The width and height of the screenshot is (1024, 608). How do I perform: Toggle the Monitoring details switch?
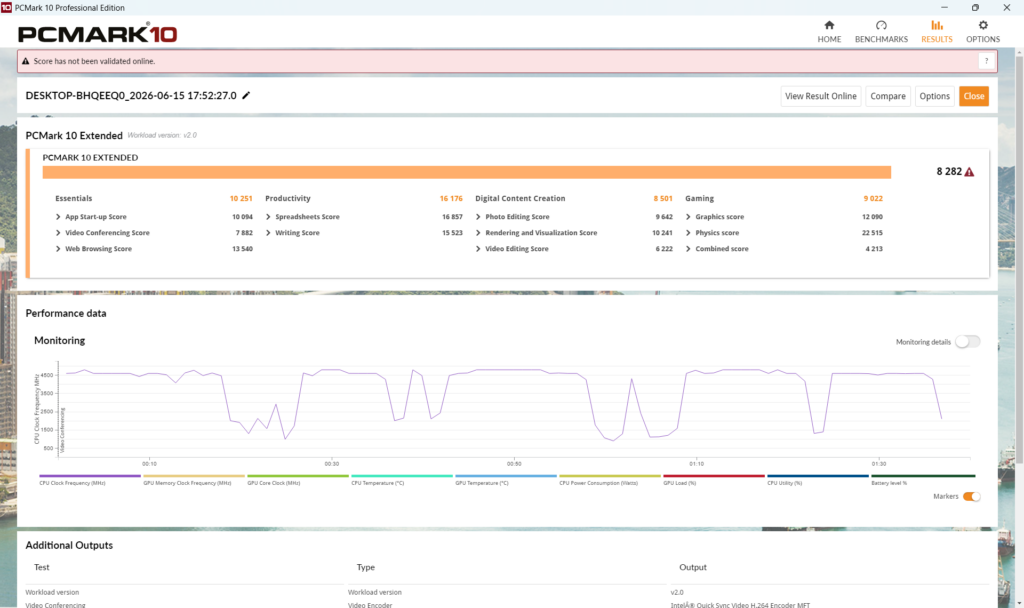pos(967,342)
